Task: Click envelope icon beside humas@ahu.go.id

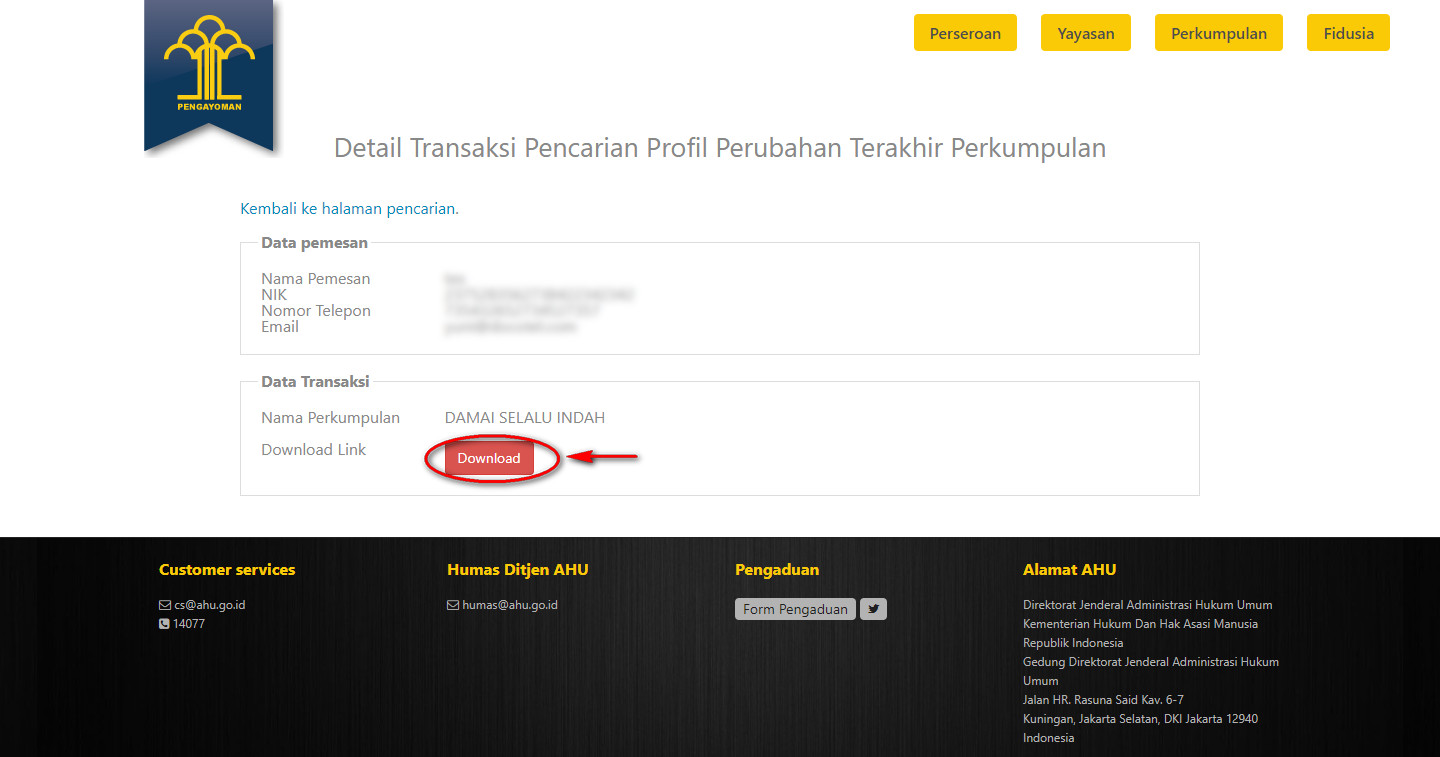Action: click(453, 605)
